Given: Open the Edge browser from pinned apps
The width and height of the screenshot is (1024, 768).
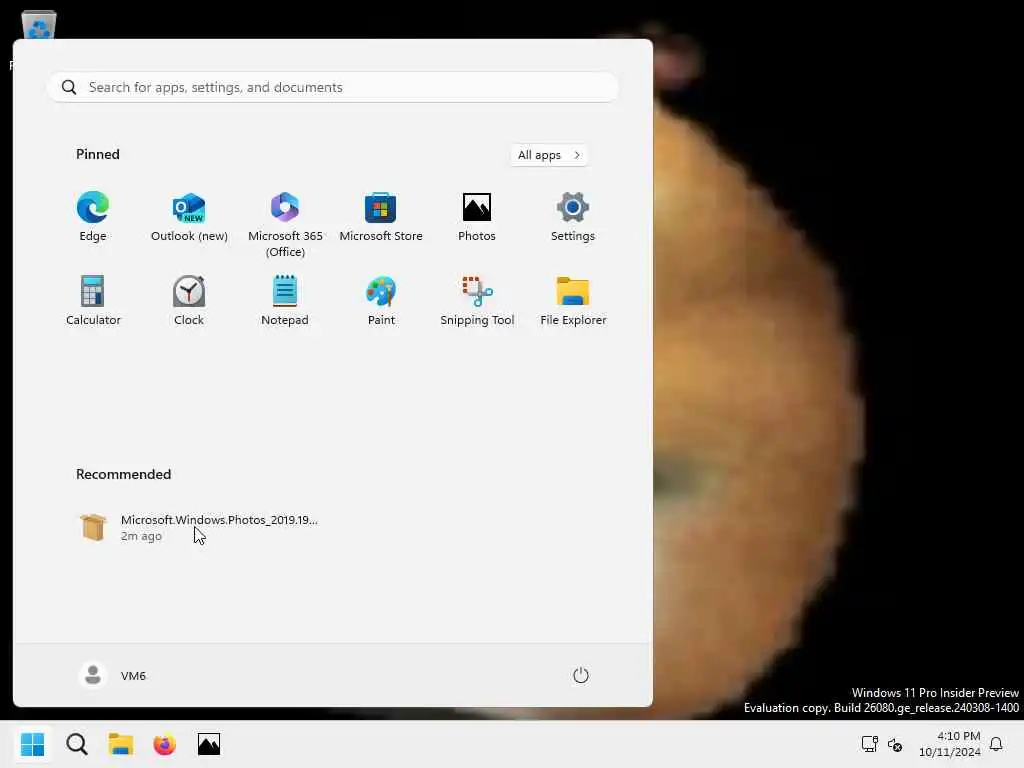Looking at the screenshot, I should tap(93, 217).
